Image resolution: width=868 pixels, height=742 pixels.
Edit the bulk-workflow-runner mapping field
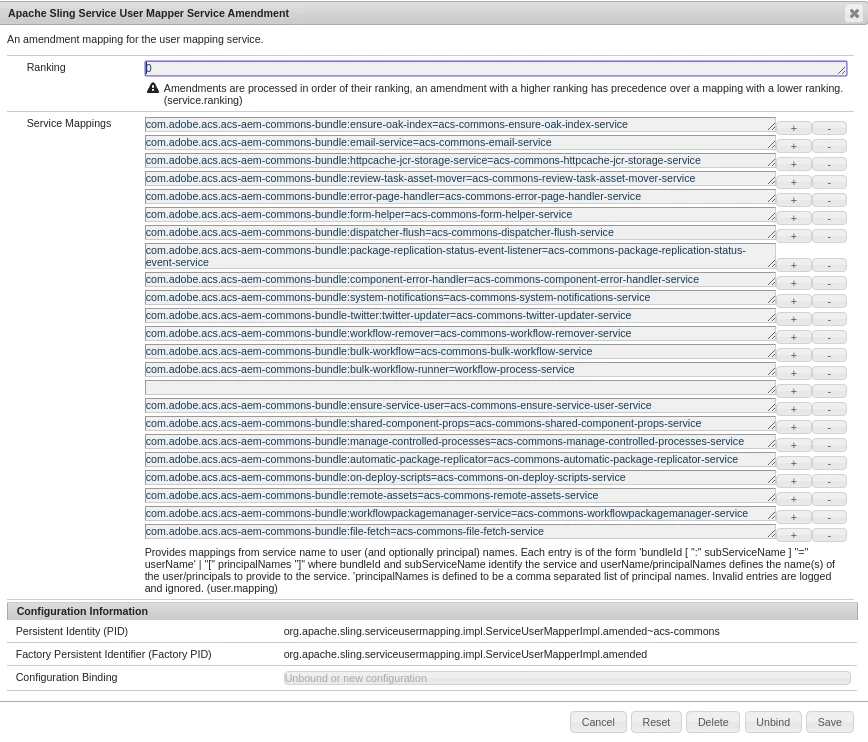coord(460,369)
